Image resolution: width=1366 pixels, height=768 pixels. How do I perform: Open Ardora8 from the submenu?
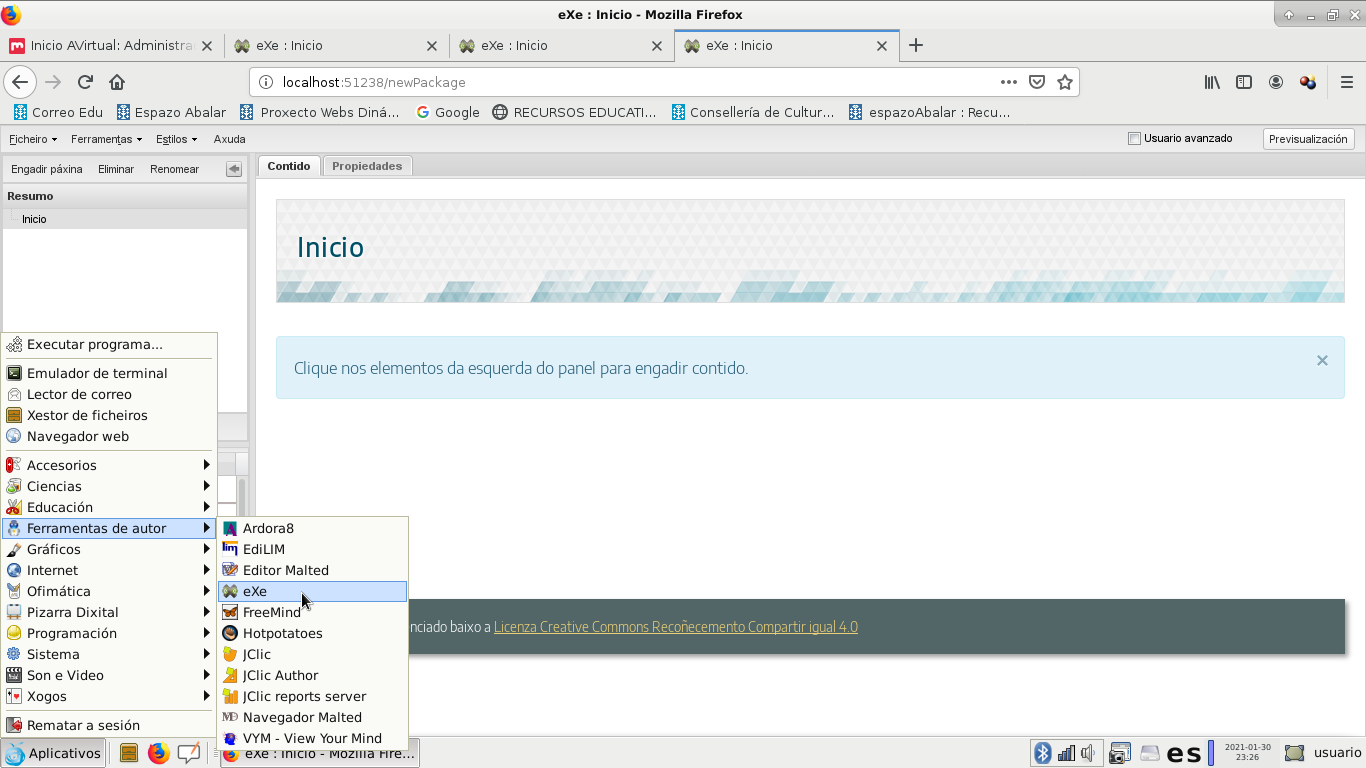tap(268, 528)
